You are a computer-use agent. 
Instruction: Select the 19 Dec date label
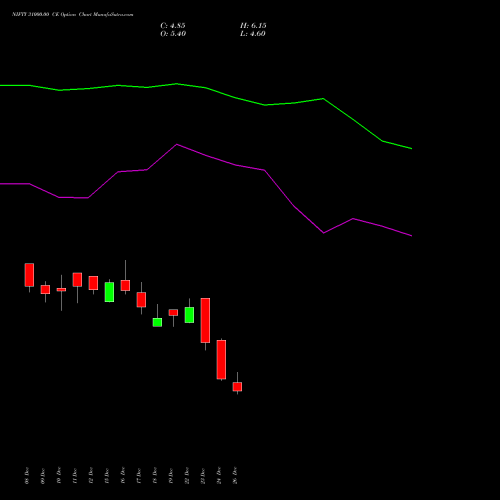(171, 476)
